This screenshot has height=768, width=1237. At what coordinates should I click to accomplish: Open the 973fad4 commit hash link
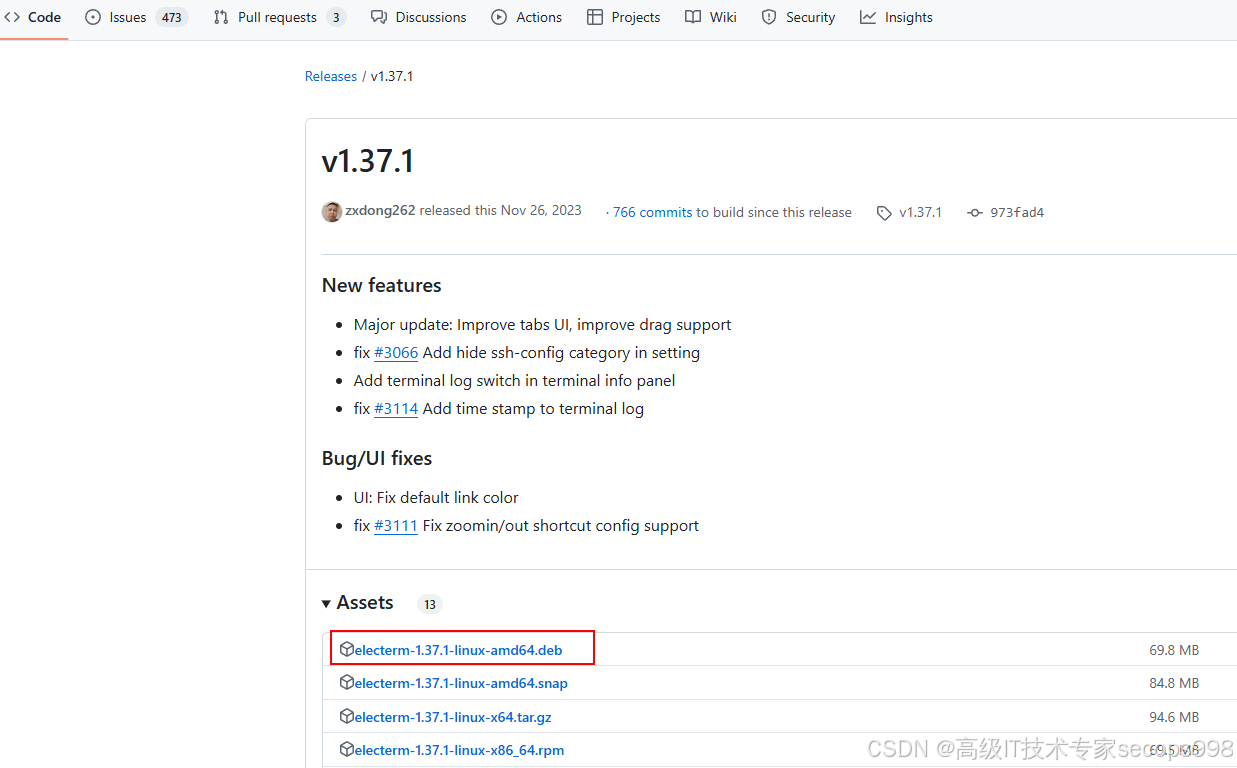[1017, 212]
